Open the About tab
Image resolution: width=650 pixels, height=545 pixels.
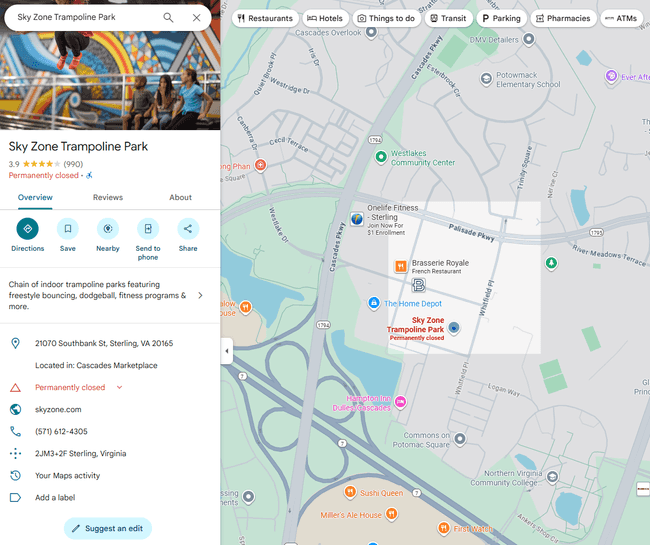click(x=180, y=198)
